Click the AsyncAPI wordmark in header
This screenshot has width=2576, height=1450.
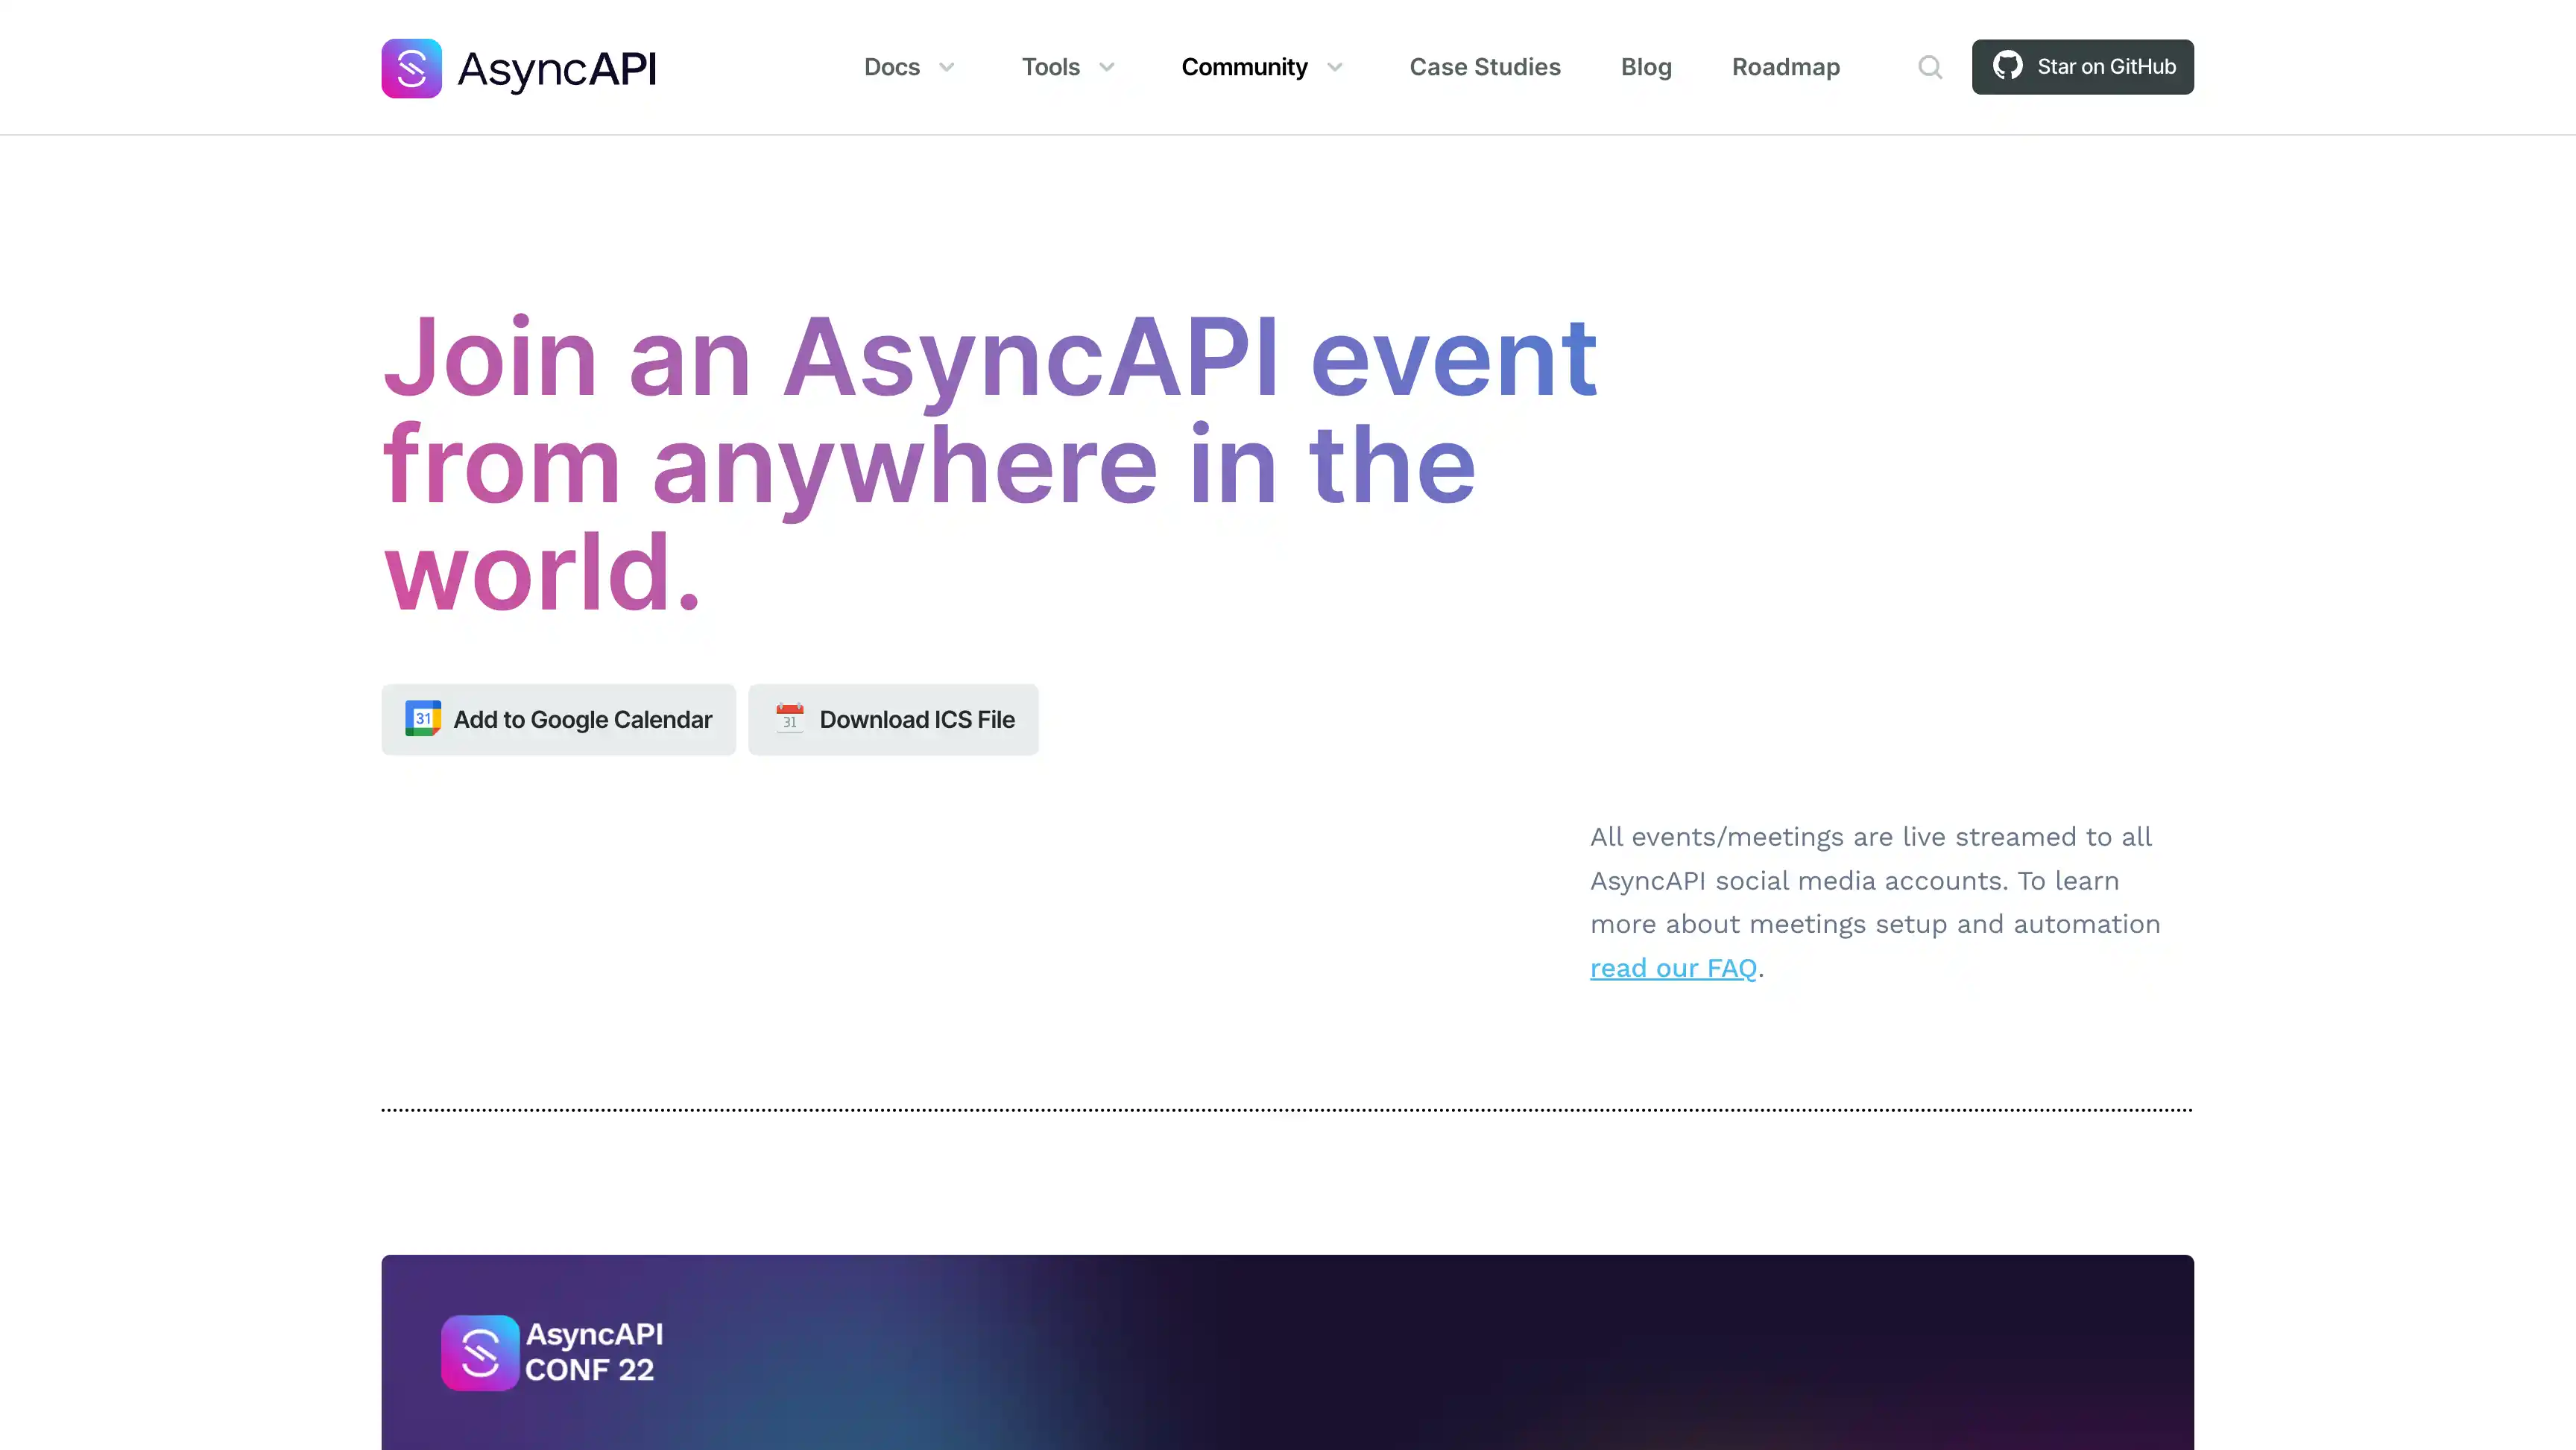coord(556,69)
